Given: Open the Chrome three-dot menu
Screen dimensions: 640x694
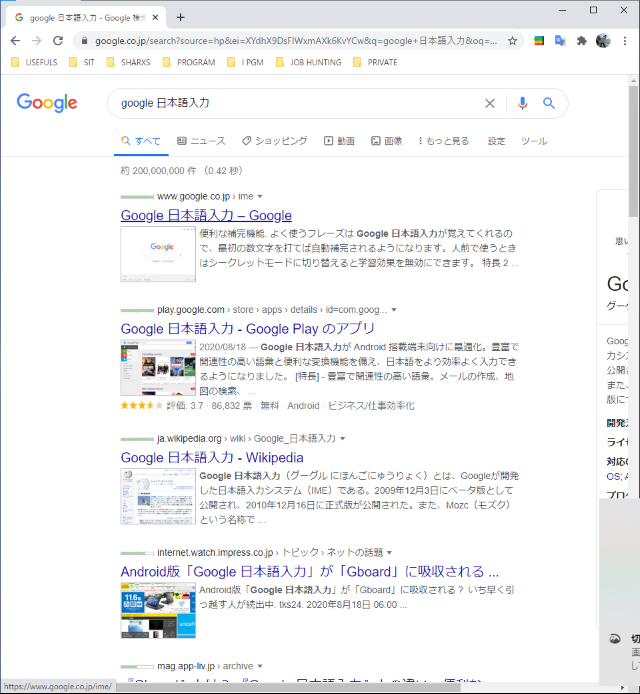Looking at the screenshot, I should 625,41.
